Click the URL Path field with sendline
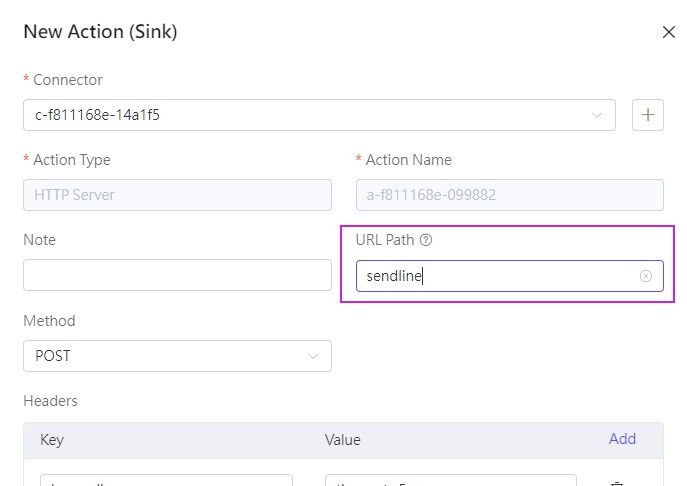 pos(497,276)
